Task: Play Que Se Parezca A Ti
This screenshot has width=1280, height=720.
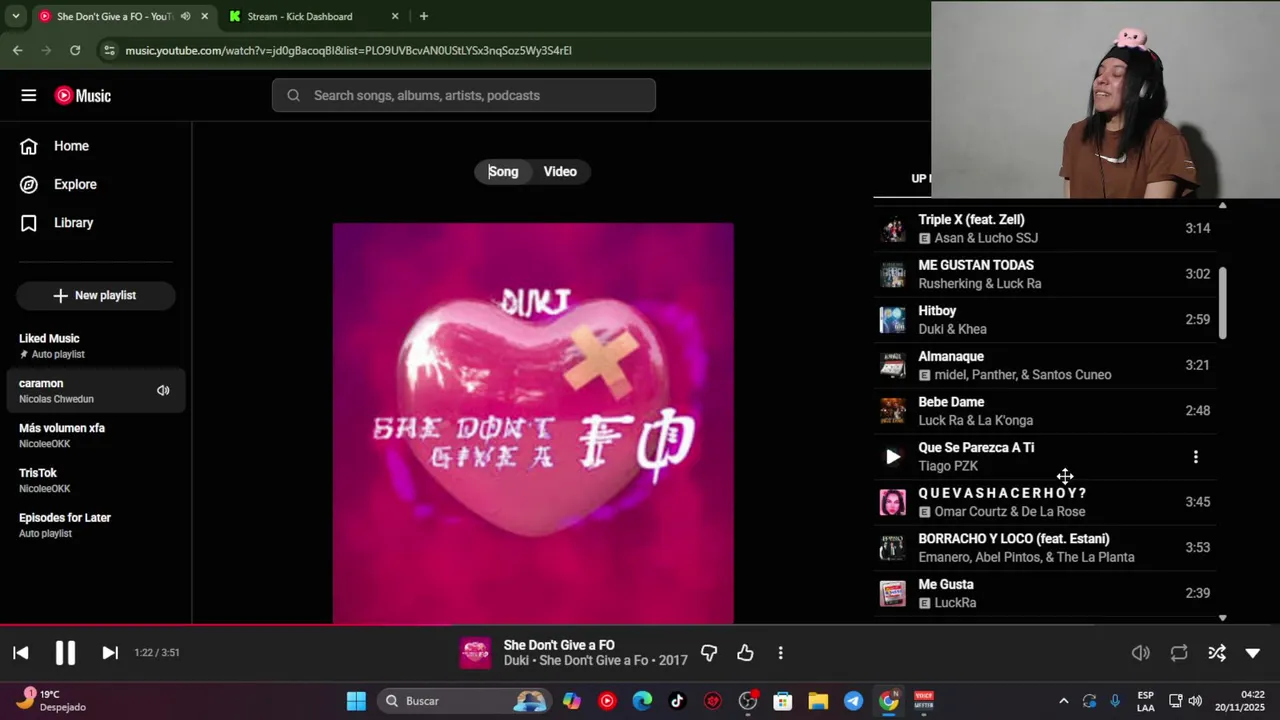Action: click(x=893, y=457)
